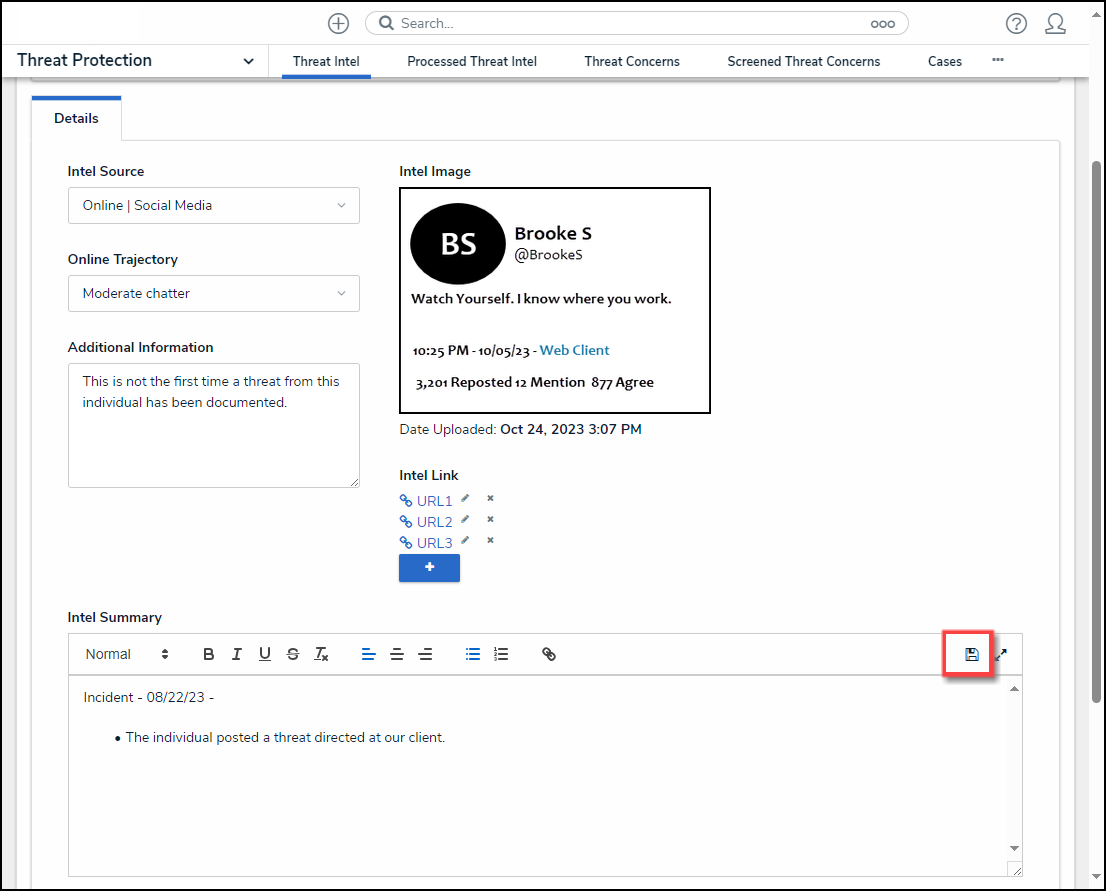Toggle the bulleted list option
1106x891 pixels.
coord(473,654)
